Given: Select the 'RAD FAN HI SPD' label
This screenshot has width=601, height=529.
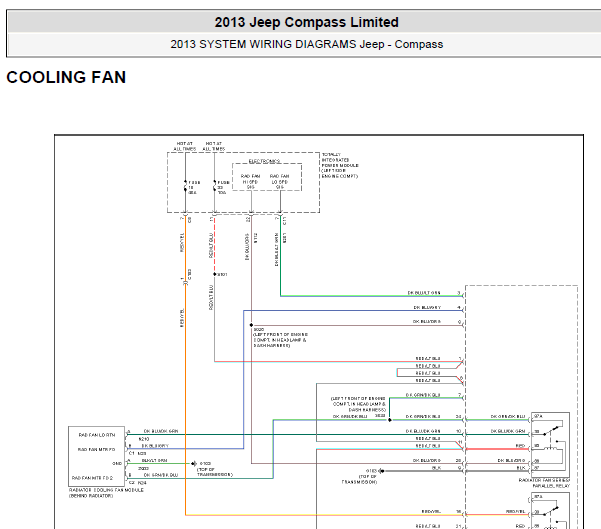Looking at the screenshot, I should (250, 181).
